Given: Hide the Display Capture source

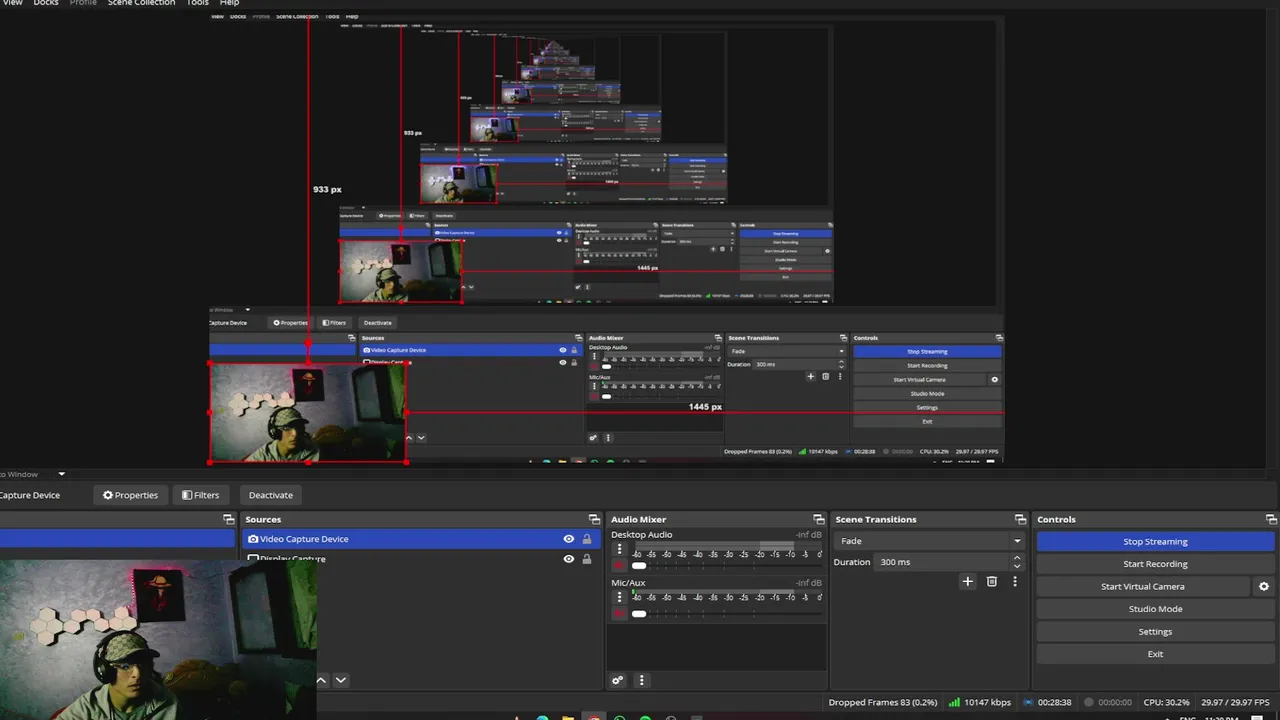Looking at the screenshot, I should point(568,559).
